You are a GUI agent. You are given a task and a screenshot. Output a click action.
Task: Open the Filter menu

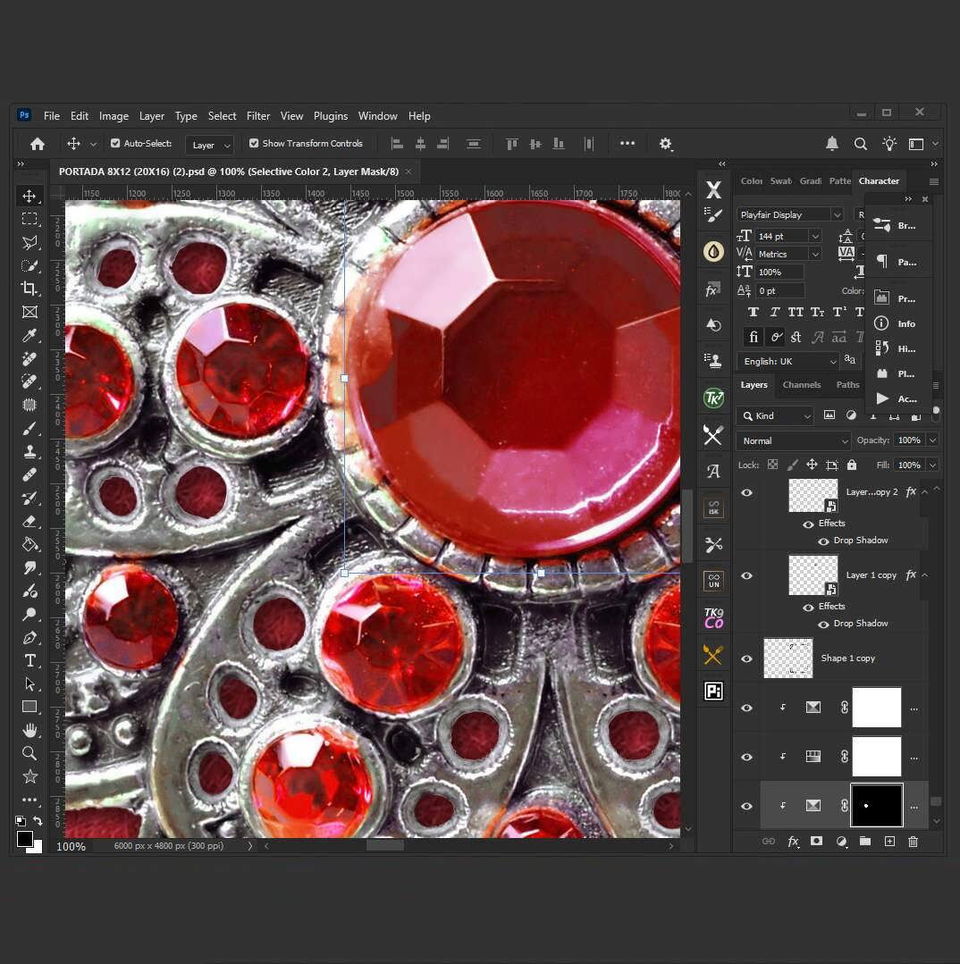258,116
